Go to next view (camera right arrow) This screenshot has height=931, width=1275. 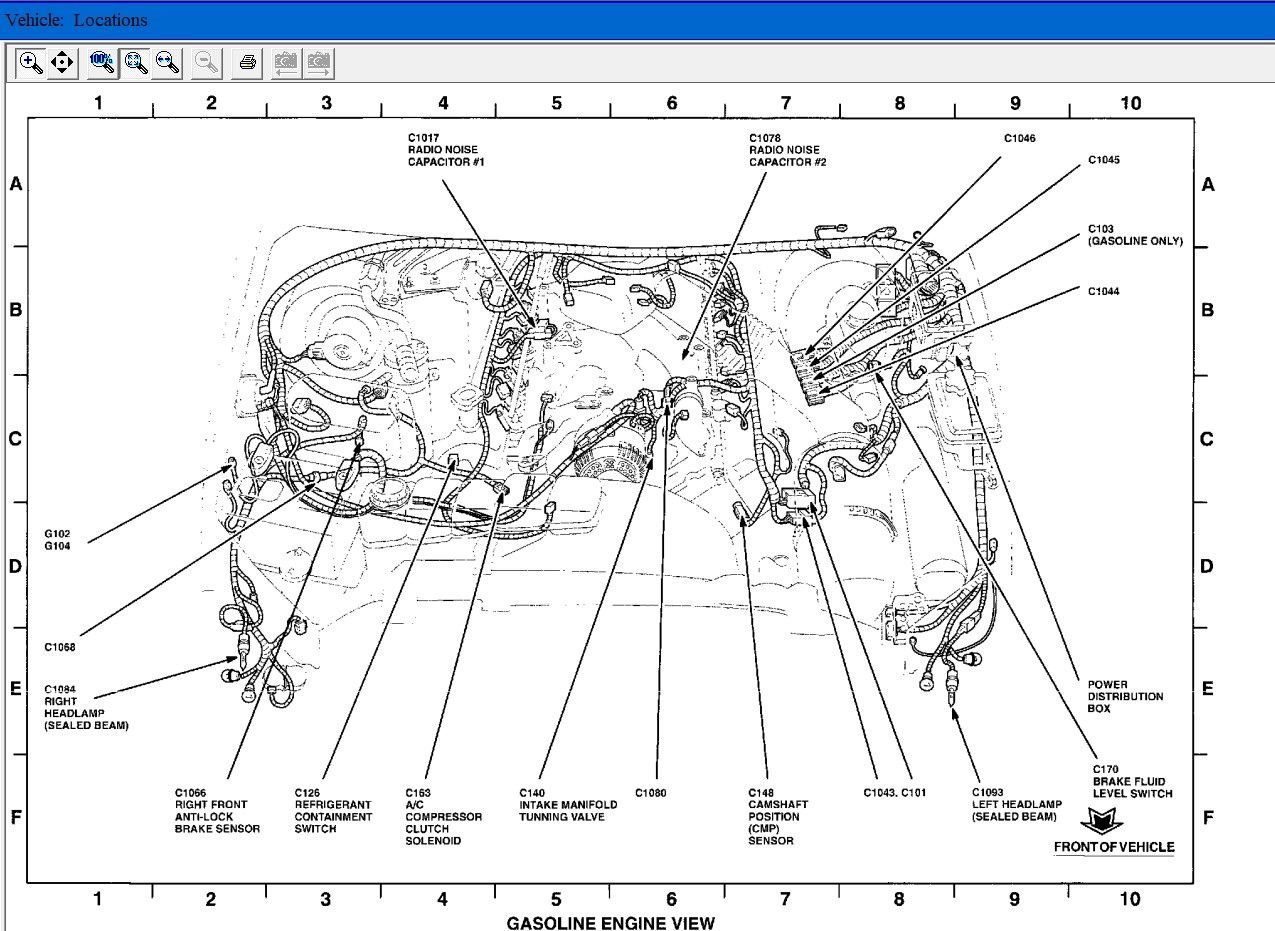click(x=319, y=63)
